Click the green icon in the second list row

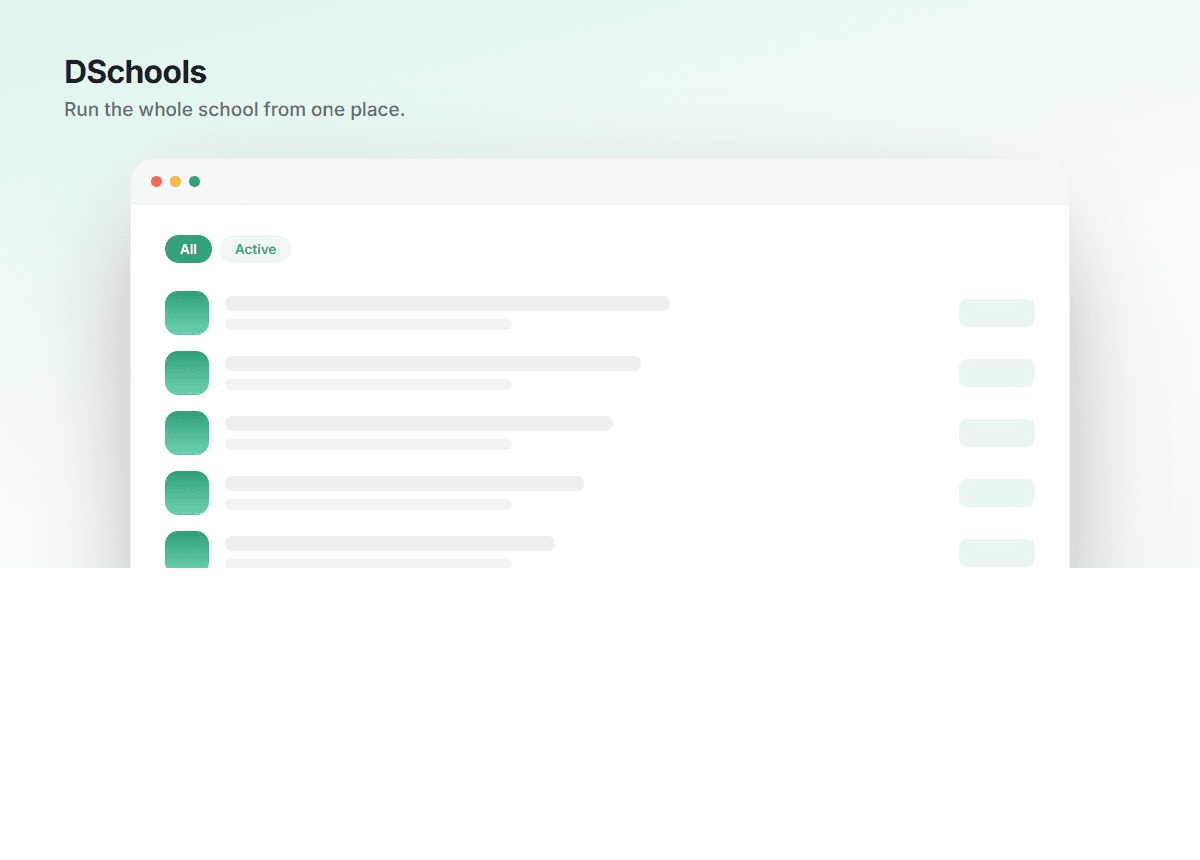(x=187, y=373)
